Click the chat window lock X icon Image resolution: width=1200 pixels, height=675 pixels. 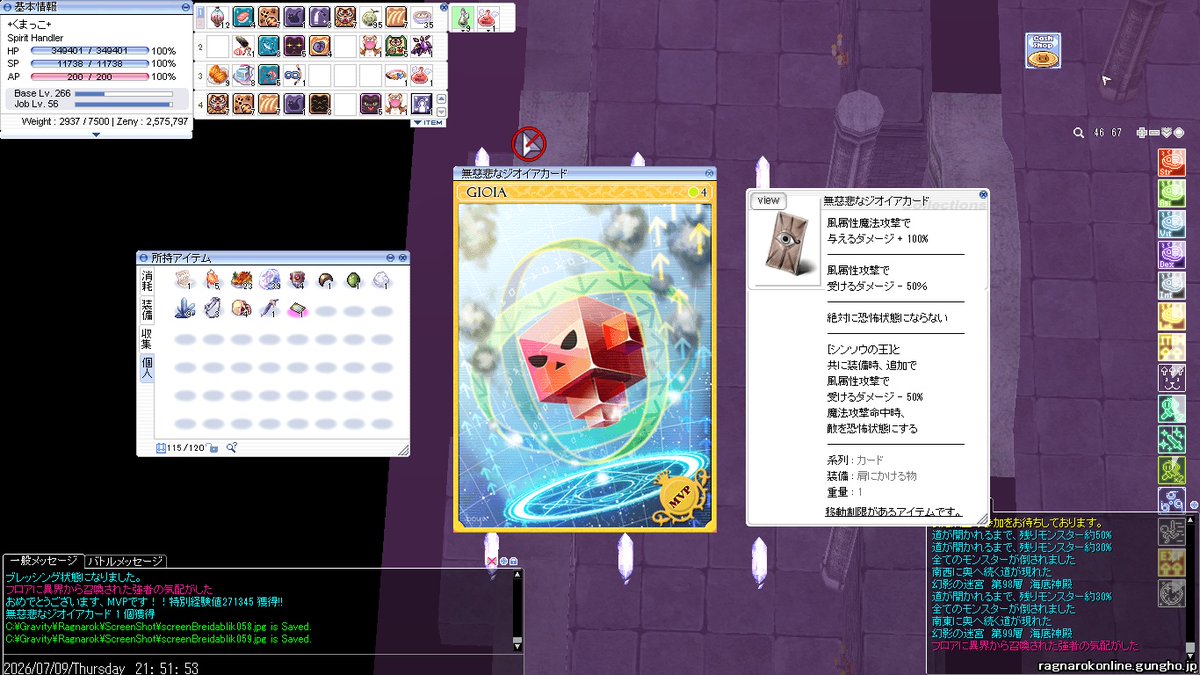pyautogui.click(x=491, y=562)
